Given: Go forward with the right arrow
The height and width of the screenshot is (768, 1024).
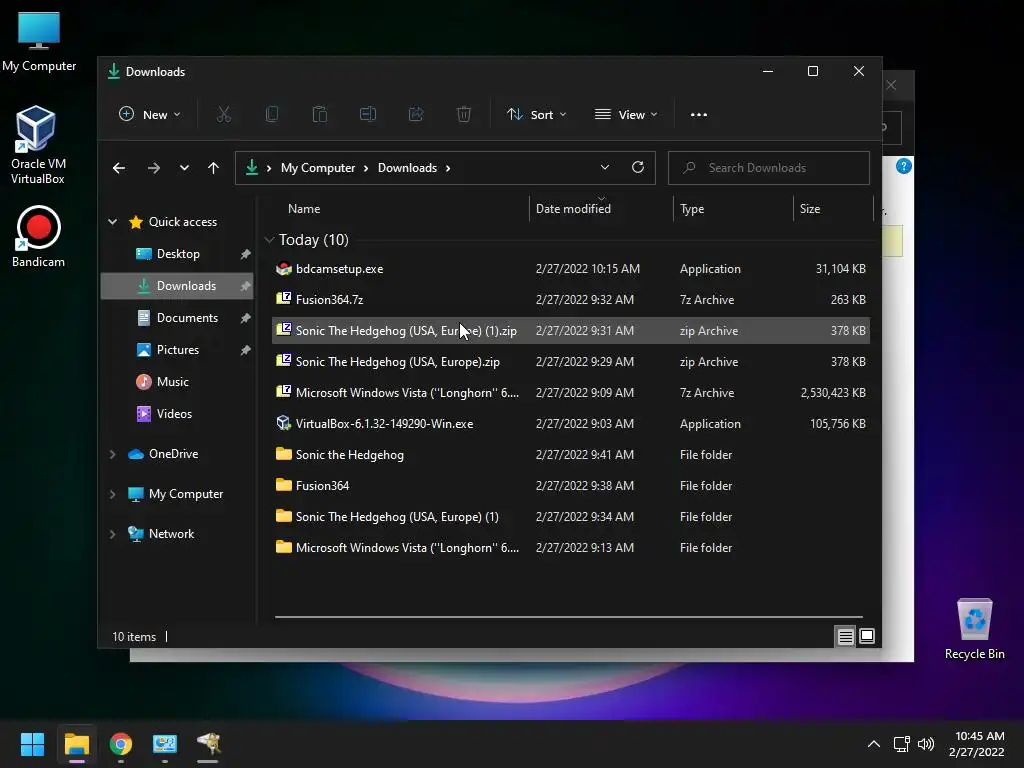Looking at the screenshot, I should point(153,168).
